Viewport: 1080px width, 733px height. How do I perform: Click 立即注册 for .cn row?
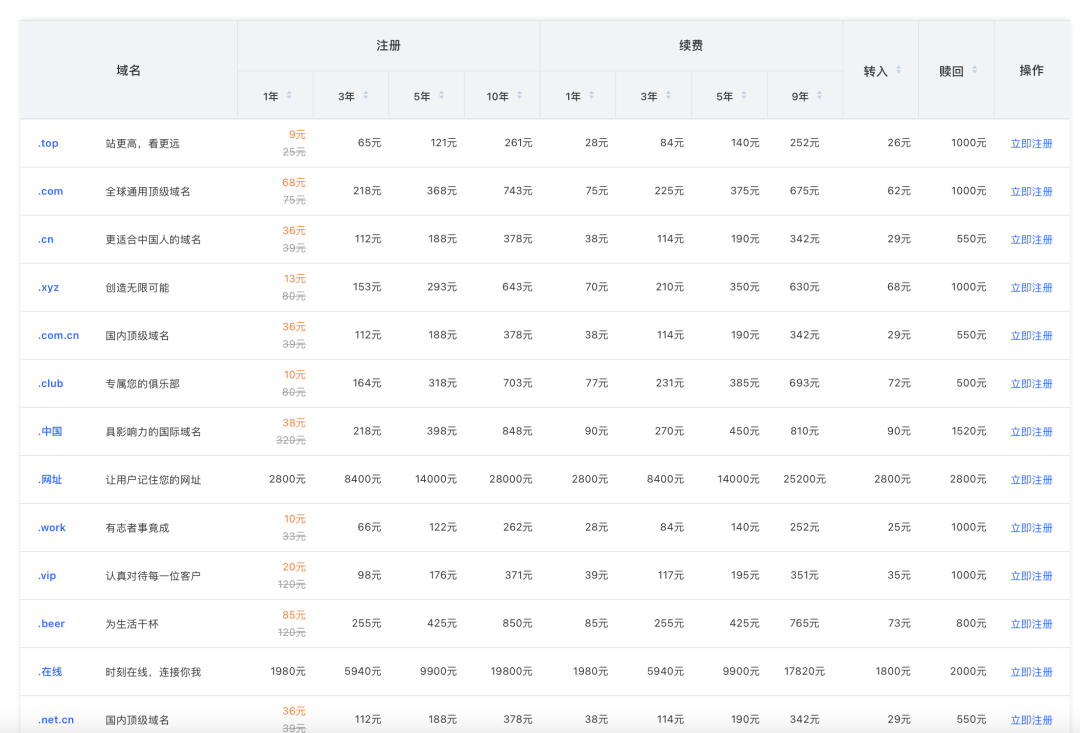coord(1031,240)
